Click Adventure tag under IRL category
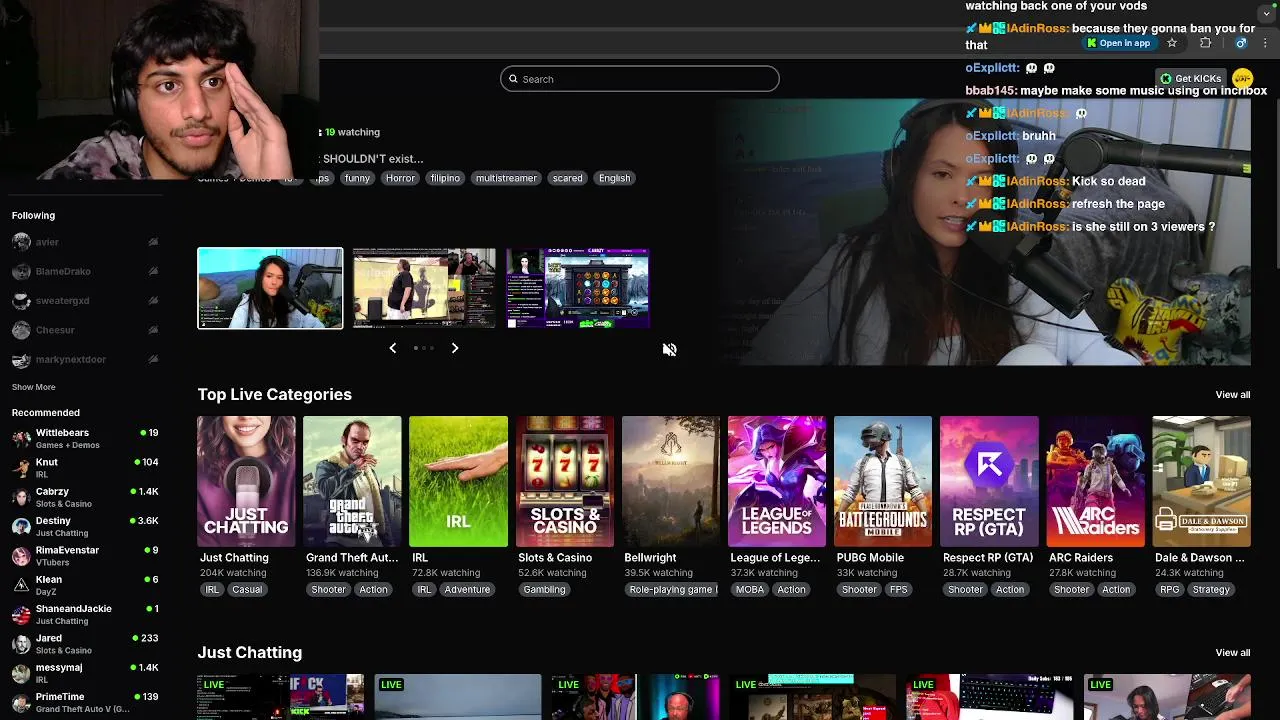The image size is (1280, 720). click(467, 590)
